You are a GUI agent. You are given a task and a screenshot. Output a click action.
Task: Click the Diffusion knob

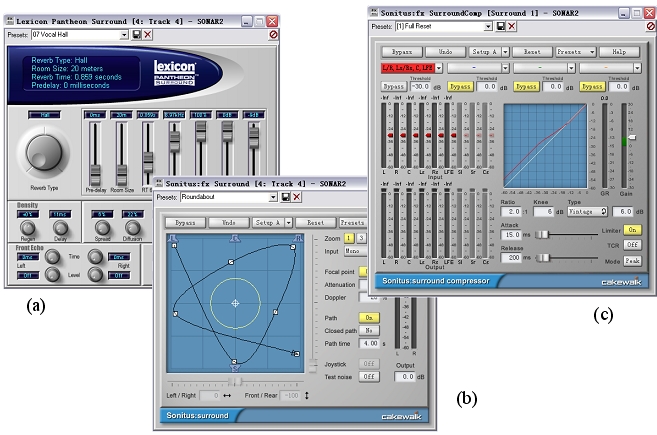pos(132,228)
